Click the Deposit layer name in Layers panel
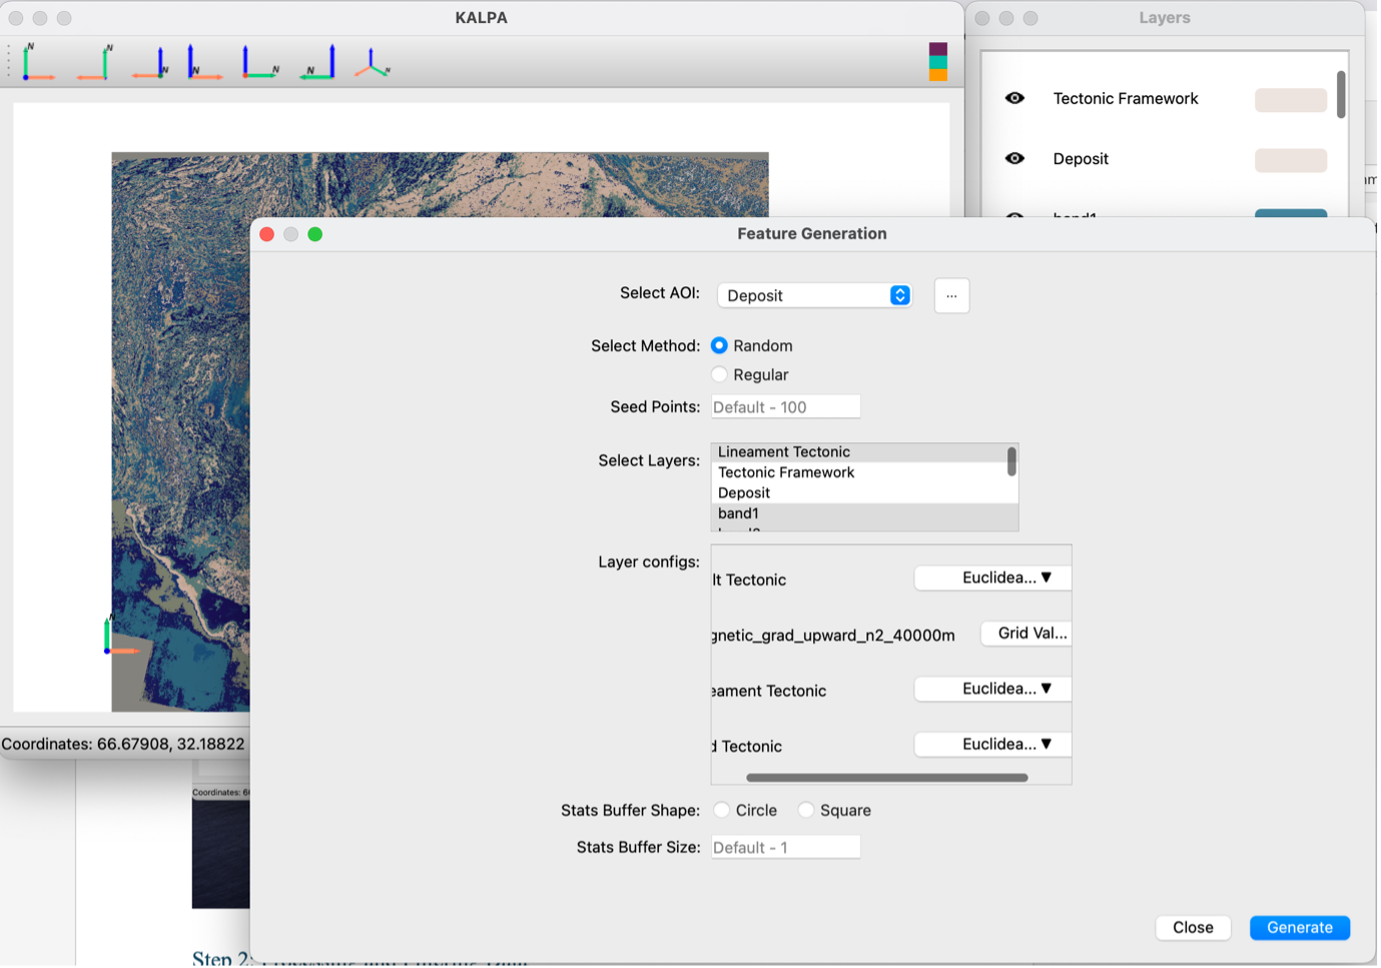The width and height of the screenshot is (1381, 968). [1080, 158]
